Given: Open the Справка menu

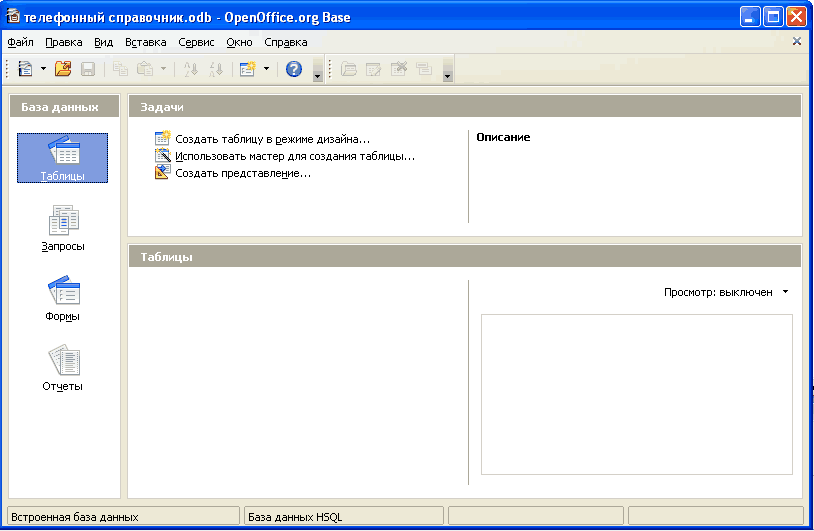Looking at the screenshot, I should [286, 42].
